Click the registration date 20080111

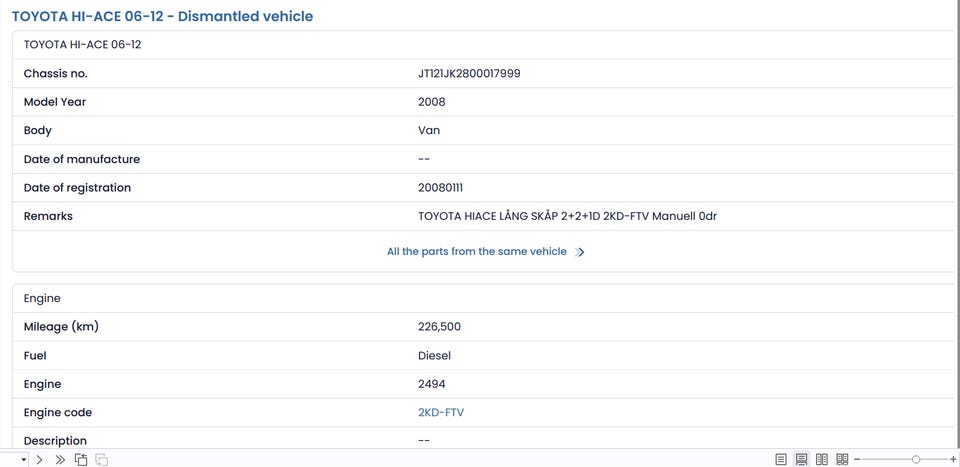pyautogui.click(x=440, y=188)
